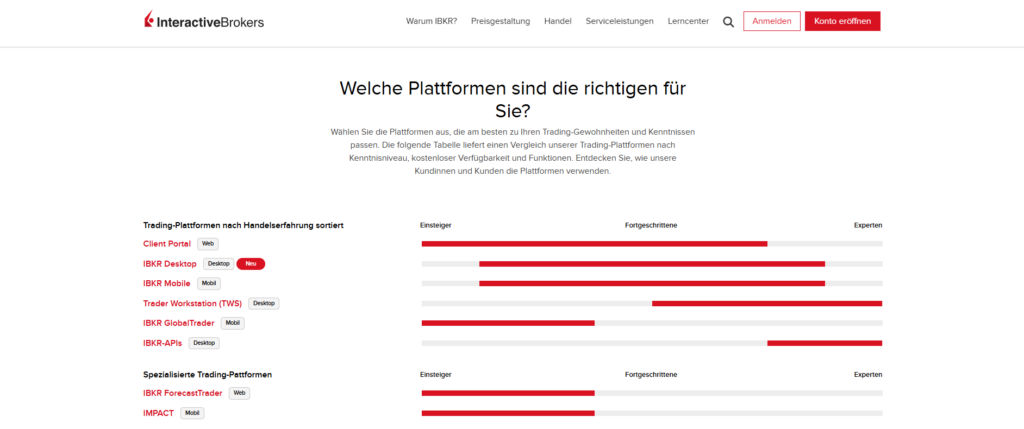Click 'Spezialisierte Trading-Plattformen' heading

click(x=208, y=375)
